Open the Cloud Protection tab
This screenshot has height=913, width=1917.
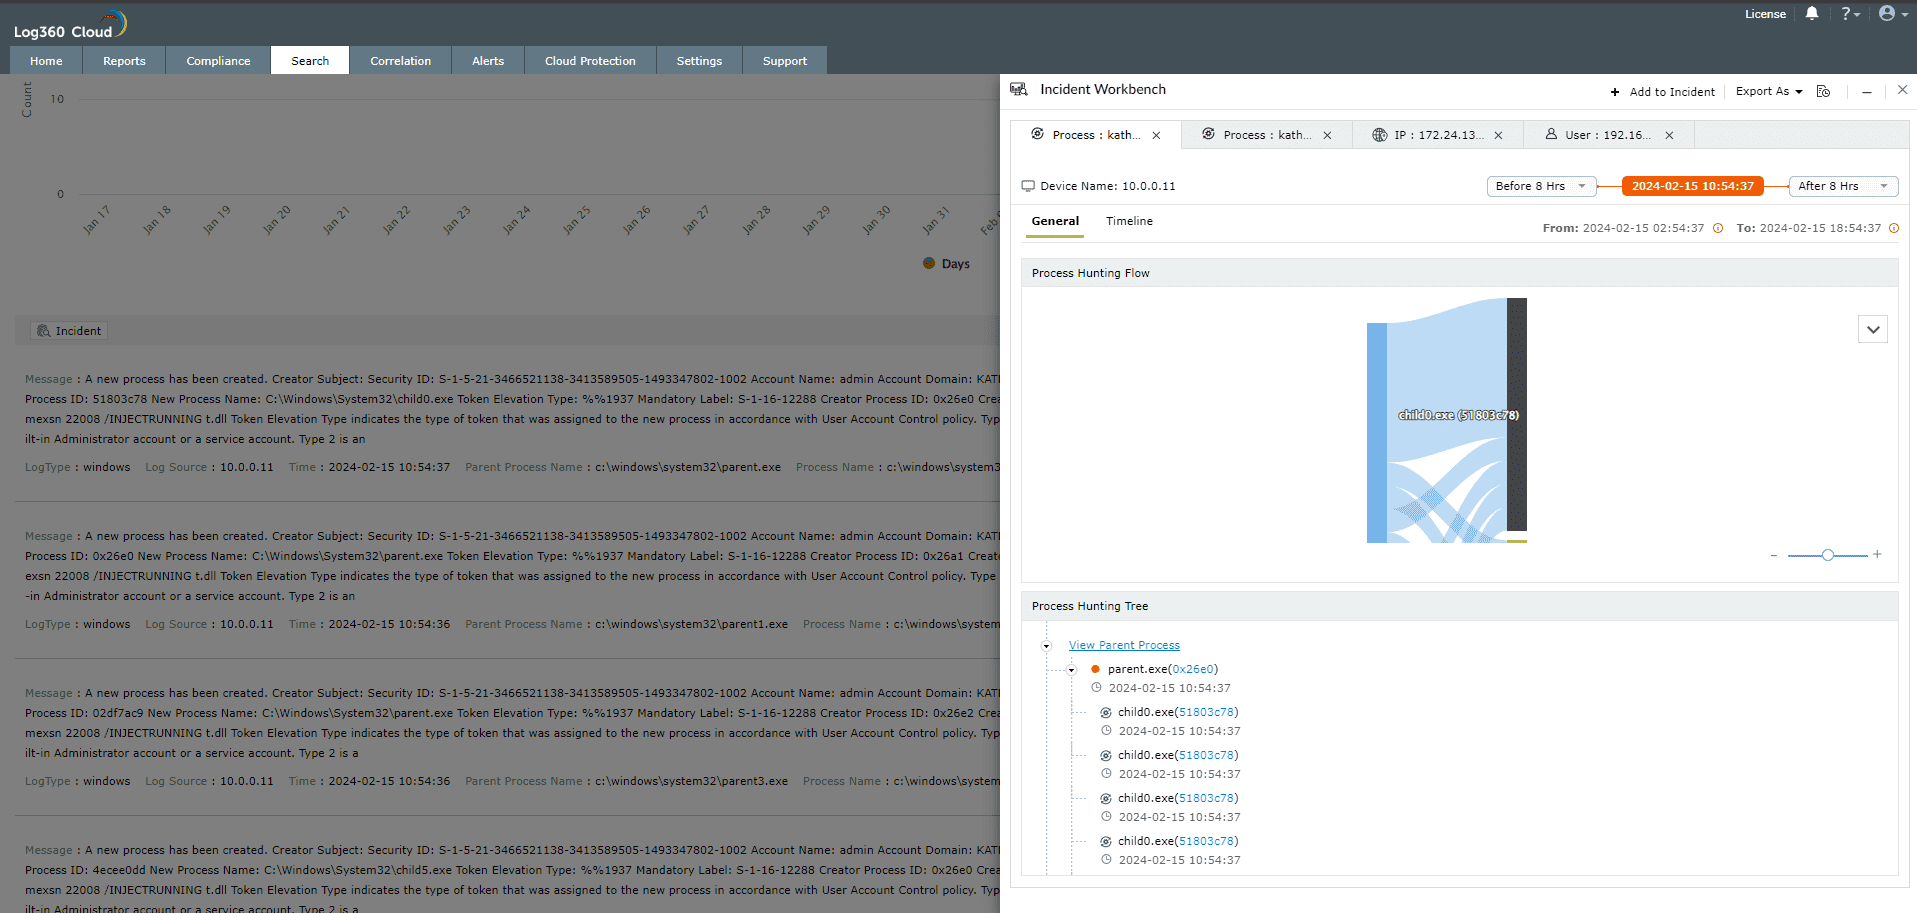point(590,60)
